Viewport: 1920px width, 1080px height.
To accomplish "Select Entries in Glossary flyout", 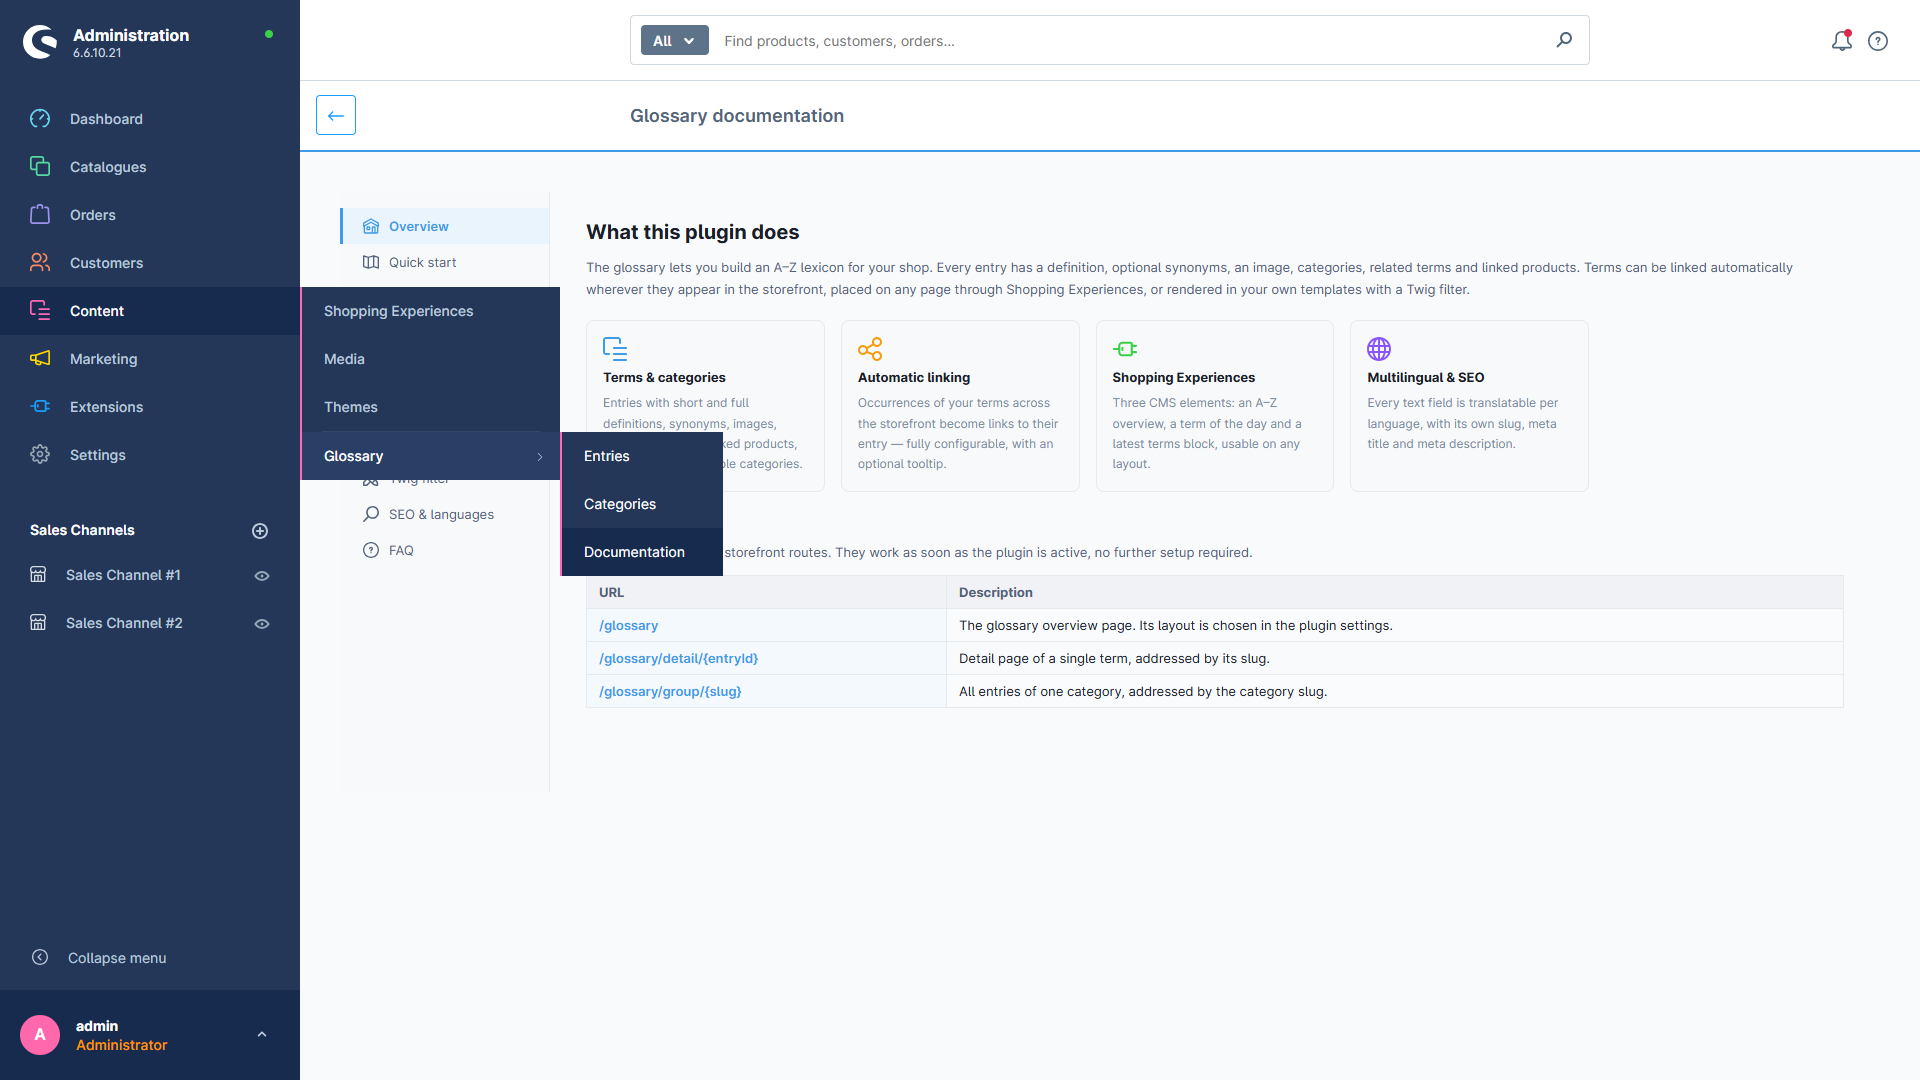I will (x=642, y=456).
